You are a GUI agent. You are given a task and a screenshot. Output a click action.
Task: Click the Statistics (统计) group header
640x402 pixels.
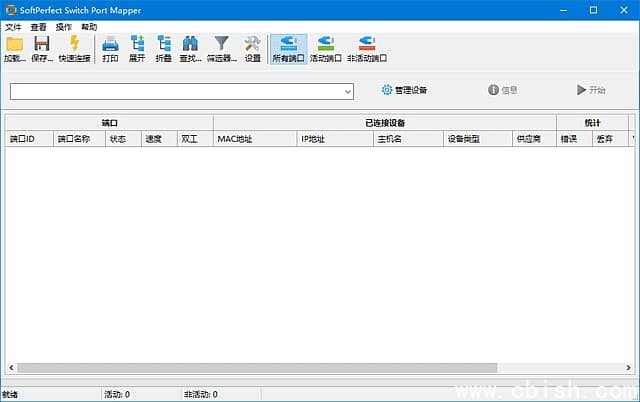[592, 123]
